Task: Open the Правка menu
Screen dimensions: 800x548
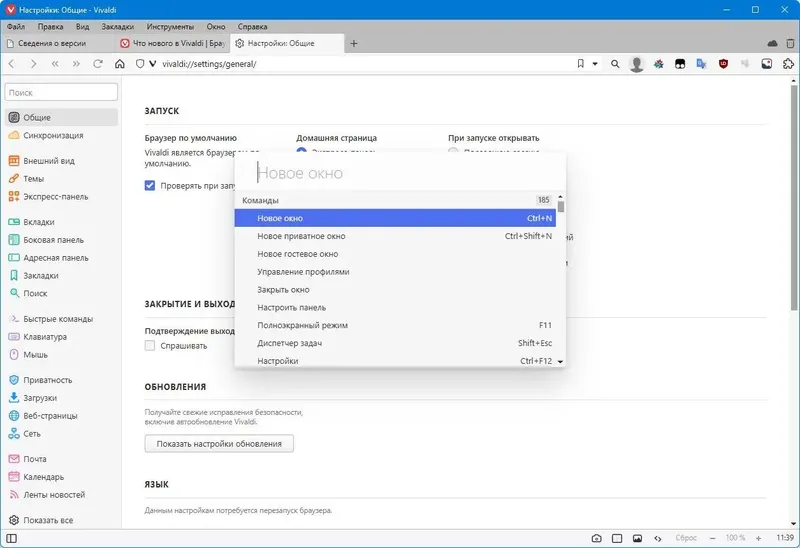Action: click(50, 27)
